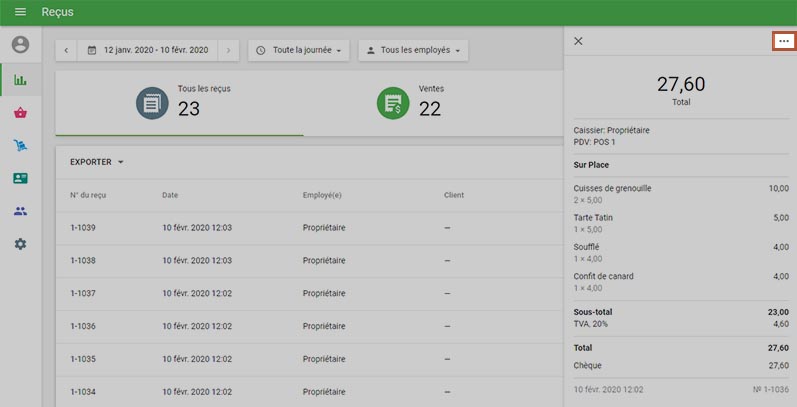Open the user account profile icon
The height and width of the screenshot is (407, 797).
[x=20, y=45]
